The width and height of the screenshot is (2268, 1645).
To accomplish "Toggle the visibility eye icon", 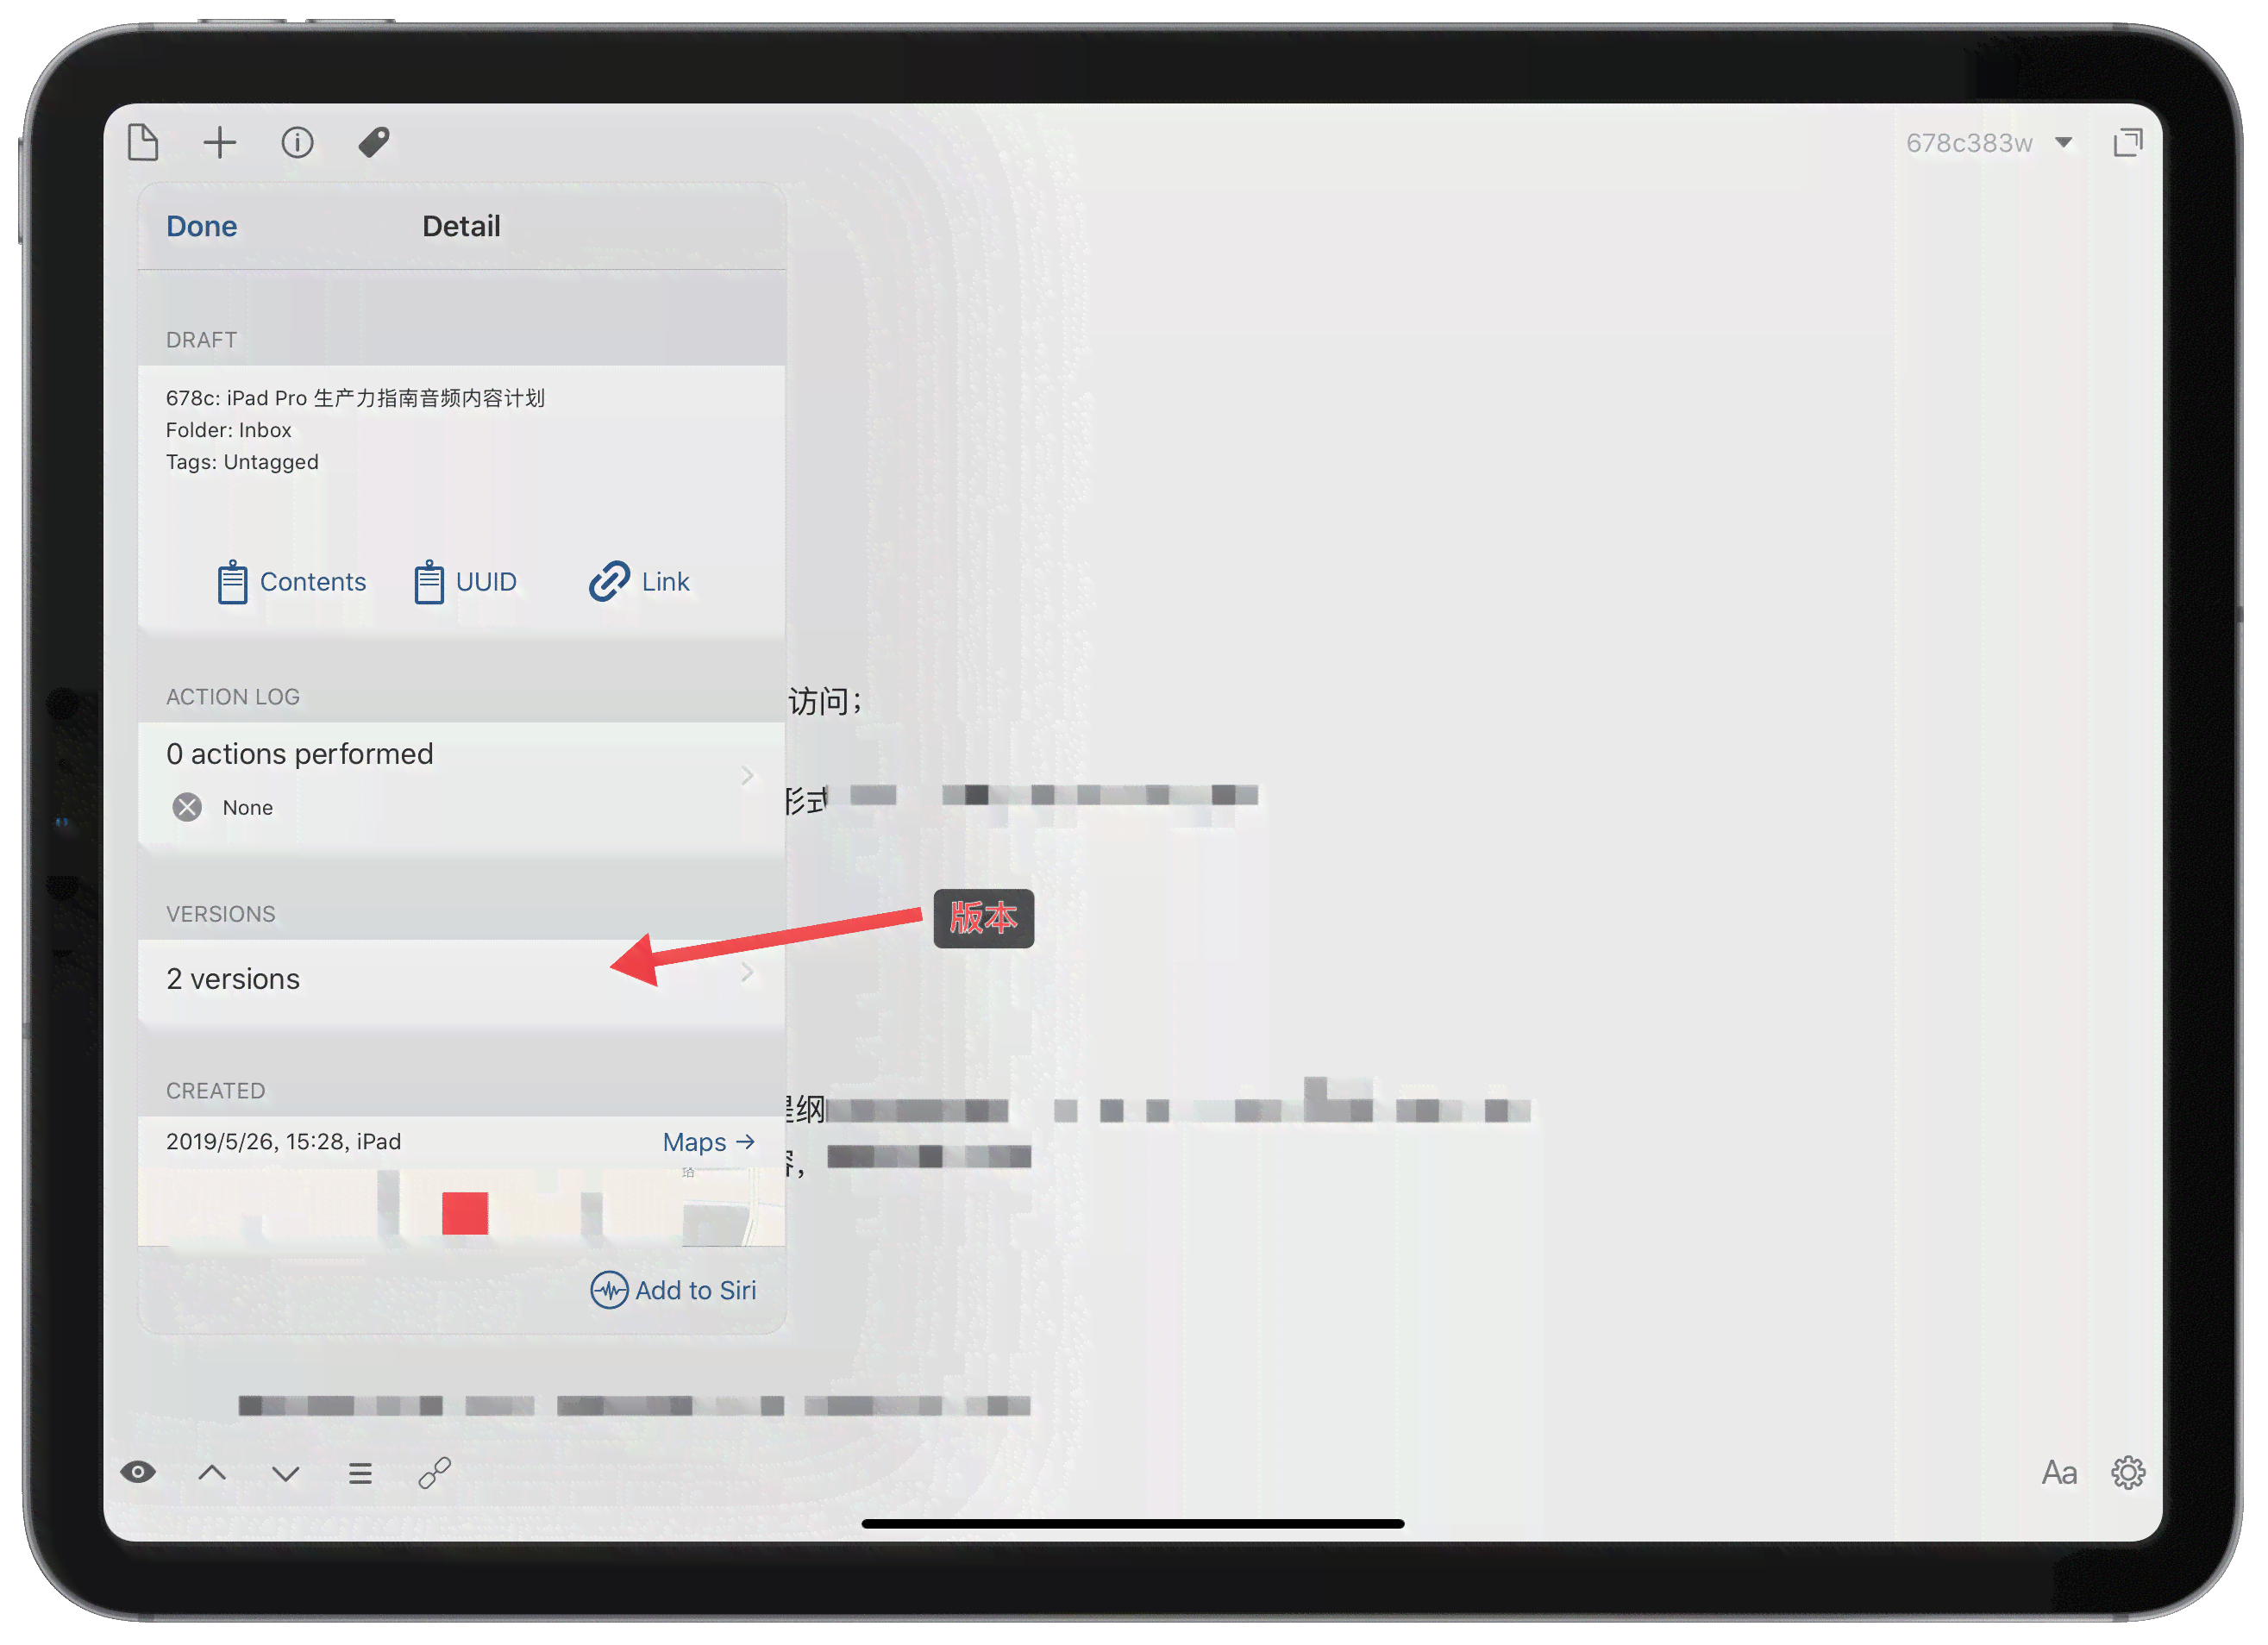I will pyautogui.click(x=139, y=1473).
